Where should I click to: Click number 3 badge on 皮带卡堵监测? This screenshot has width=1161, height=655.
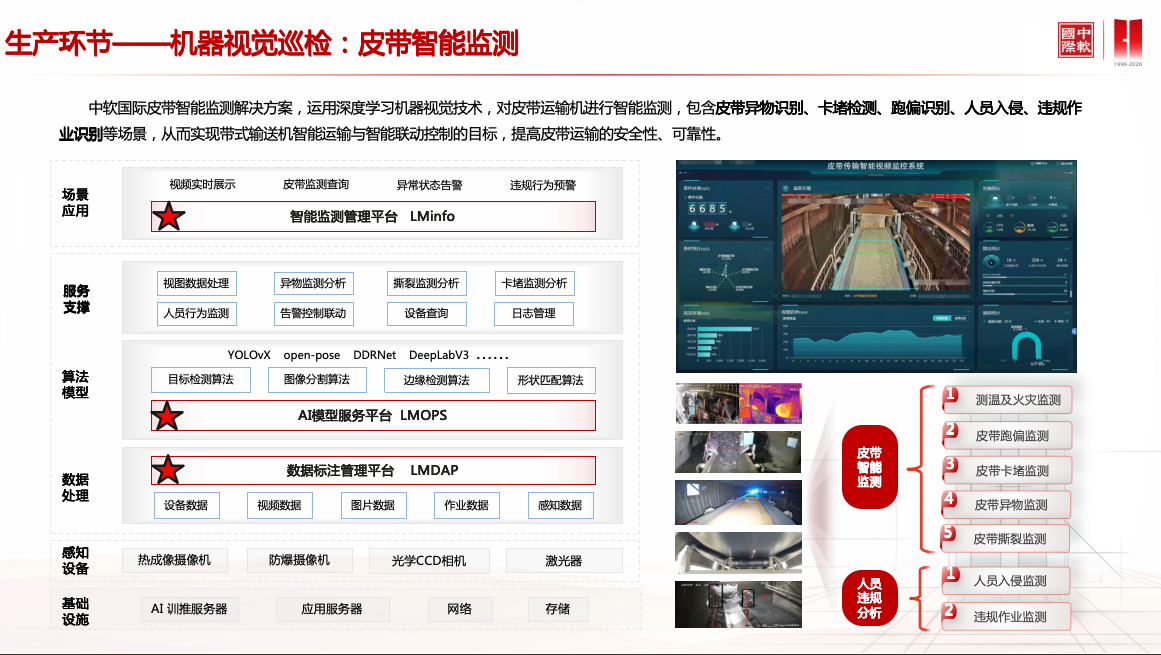pos(951,466)
